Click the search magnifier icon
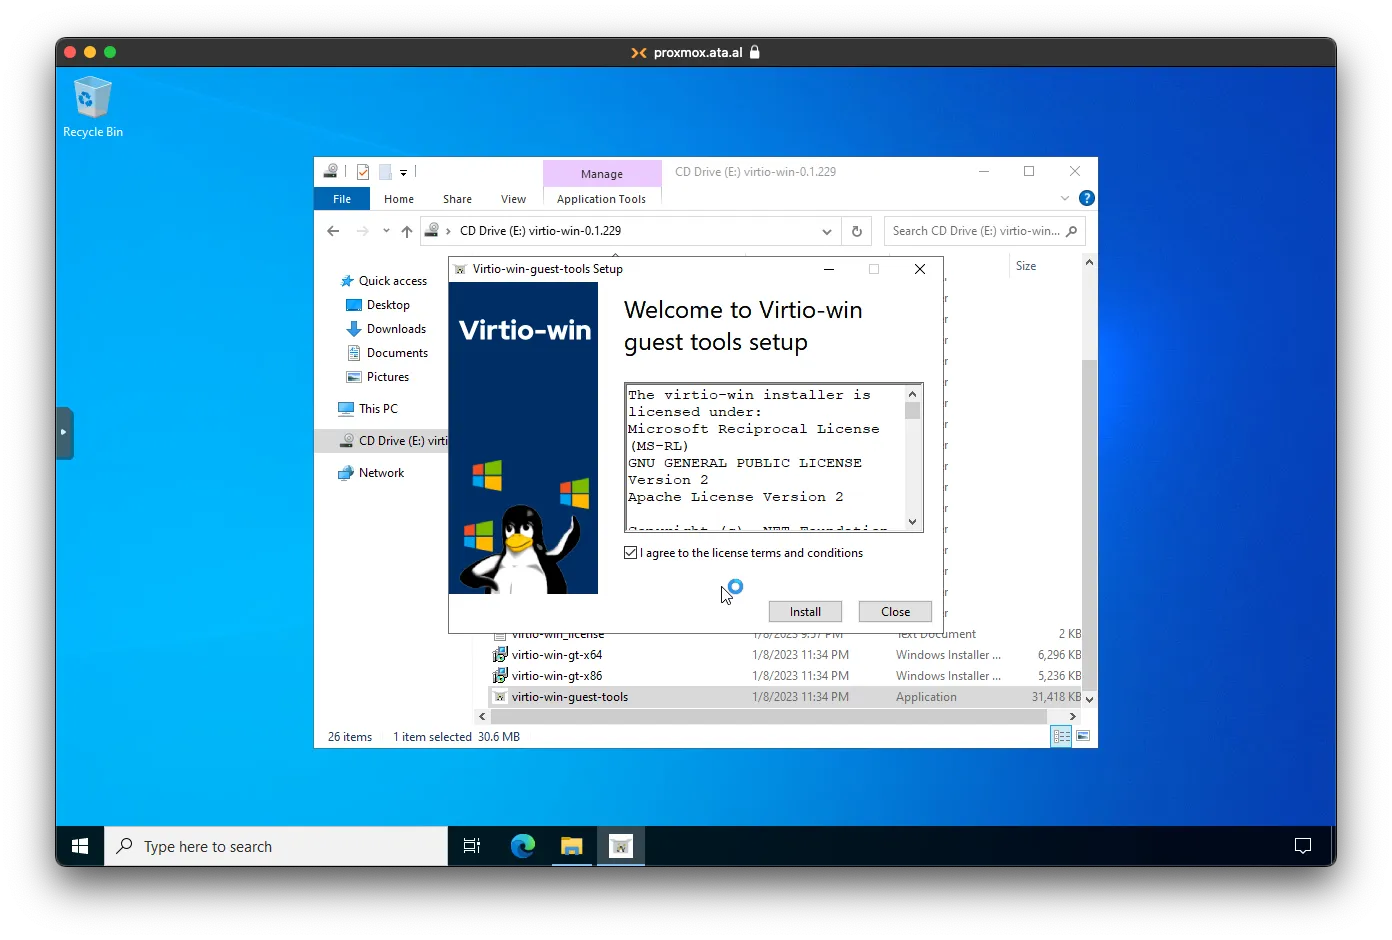This screenshot has height=940, width=1392. coord(1072,231)
